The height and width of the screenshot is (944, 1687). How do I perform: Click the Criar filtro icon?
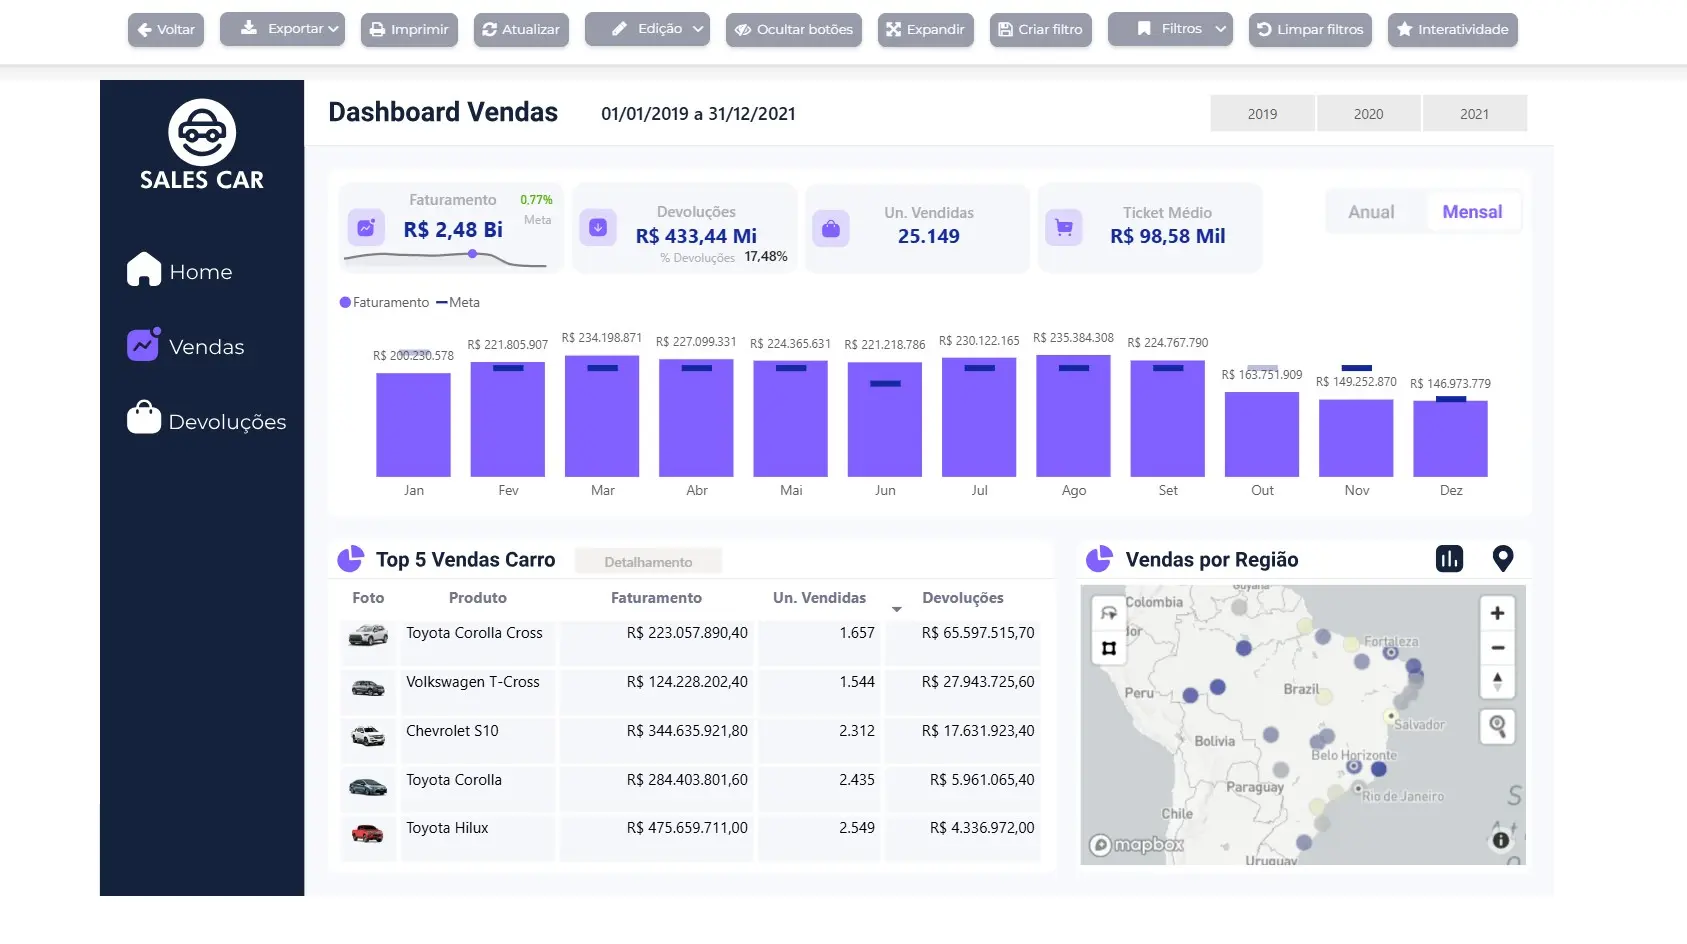coord(1005,29)
